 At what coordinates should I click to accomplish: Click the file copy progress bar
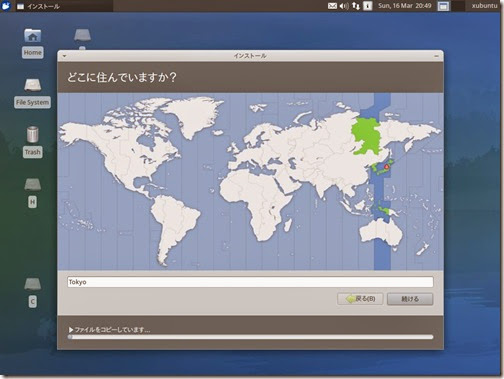250,337
